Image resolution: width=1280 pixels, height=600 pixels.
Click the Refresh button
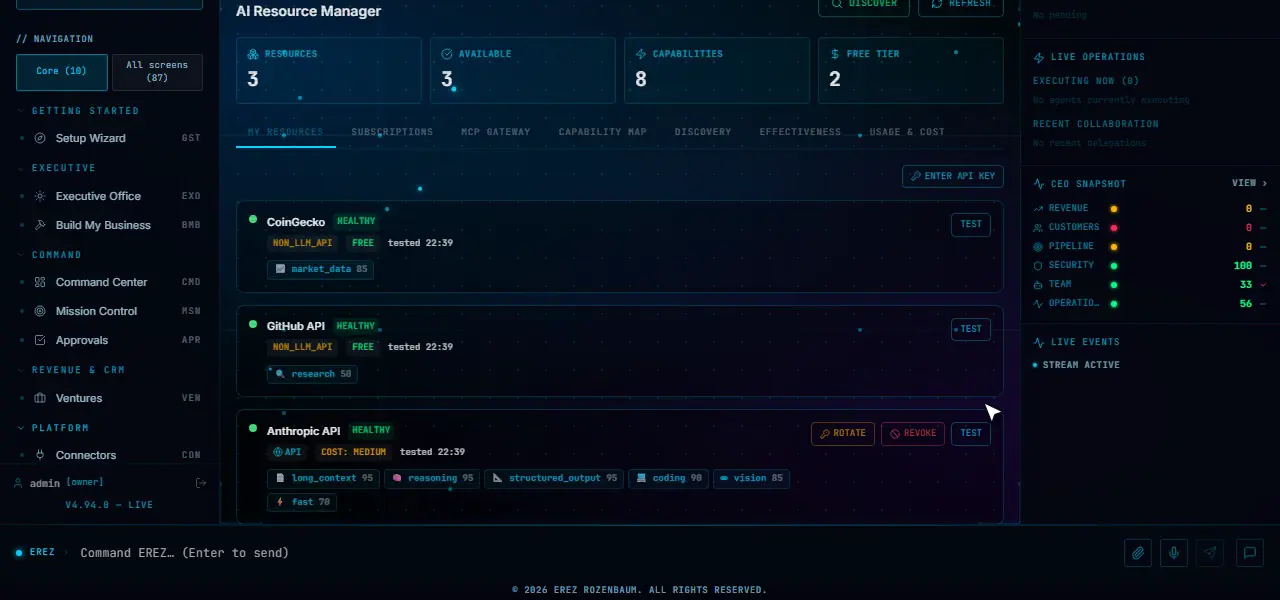tap(961, 4)
